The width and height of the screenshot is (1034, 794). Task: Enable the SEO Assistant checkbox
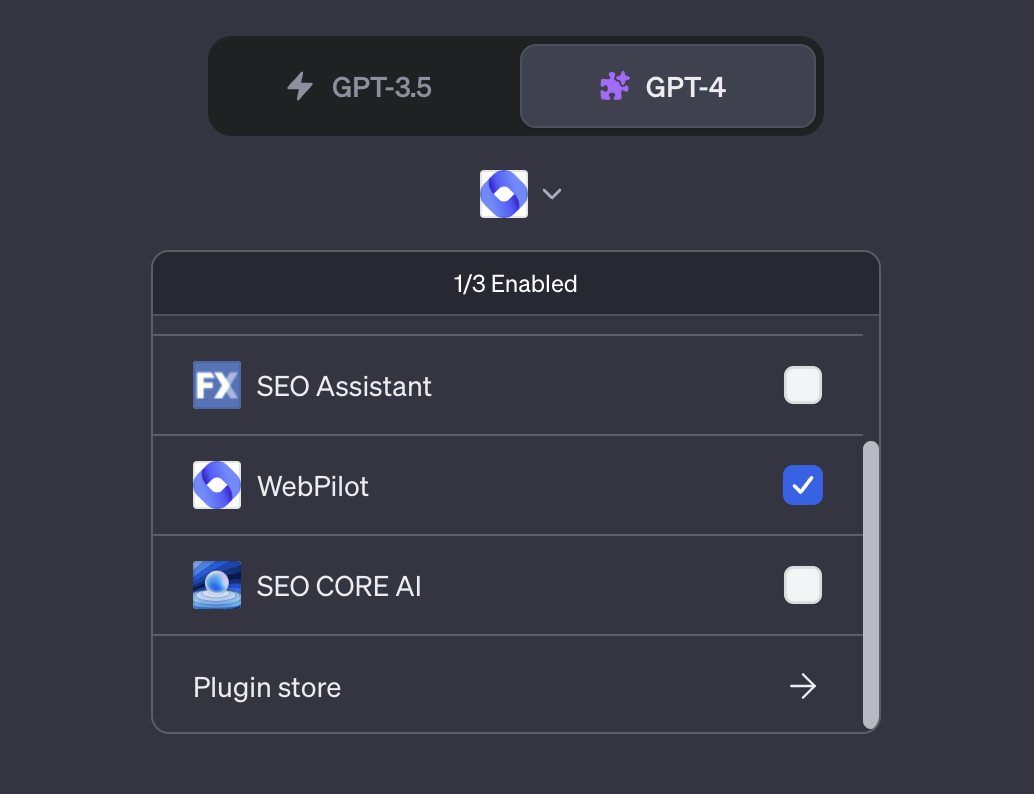point(803,386)
